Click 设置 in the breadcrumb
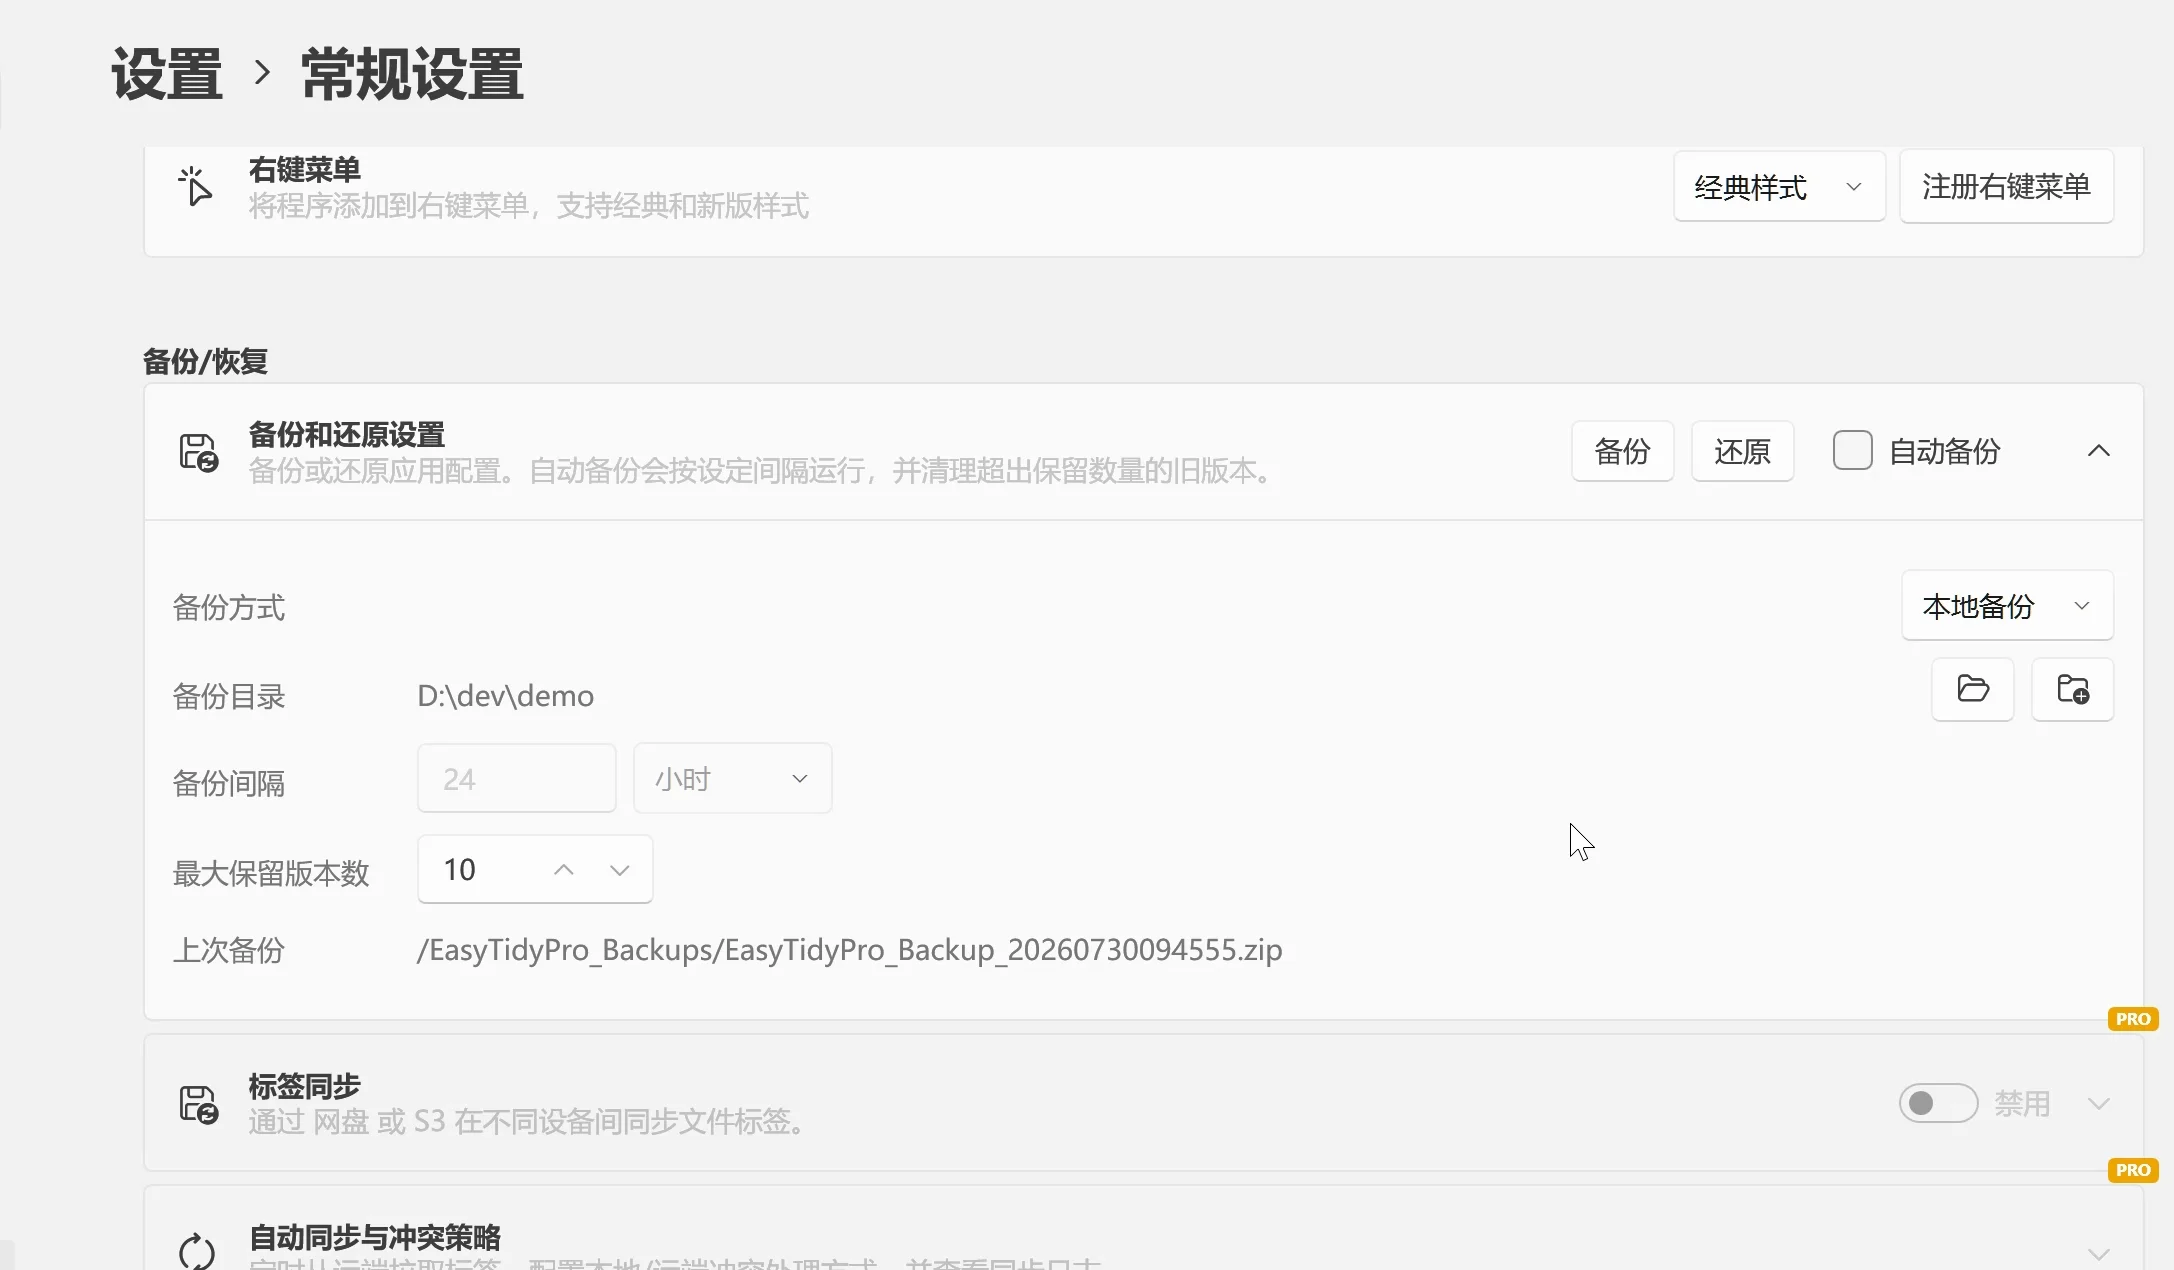This screenshot has width=2174, height=1270. point(167,74)
